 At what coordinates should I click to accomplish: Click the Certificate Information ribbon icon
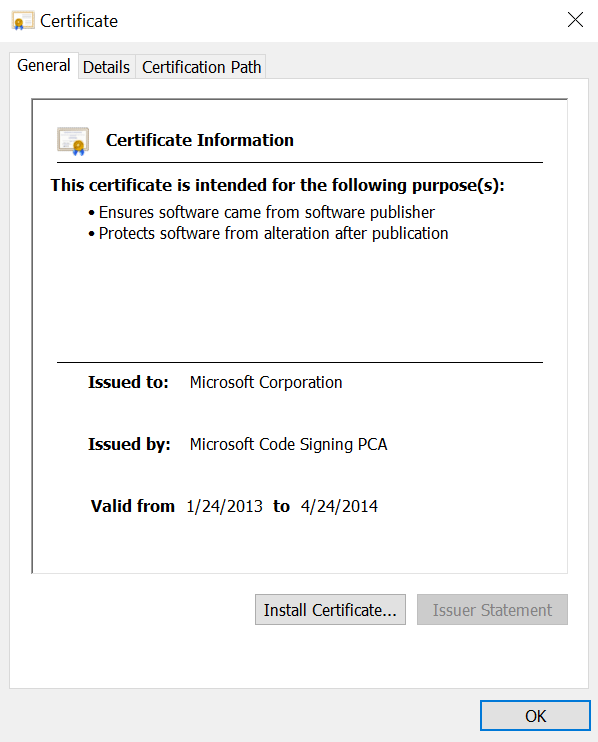point(73,141)
